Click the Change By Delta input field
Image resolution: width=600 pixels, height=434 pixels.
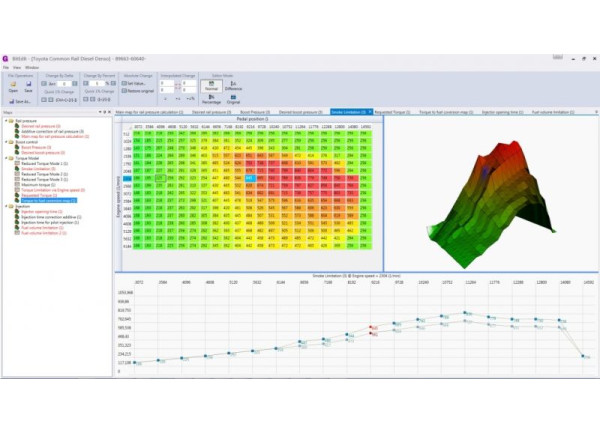[x=67, y=84]
